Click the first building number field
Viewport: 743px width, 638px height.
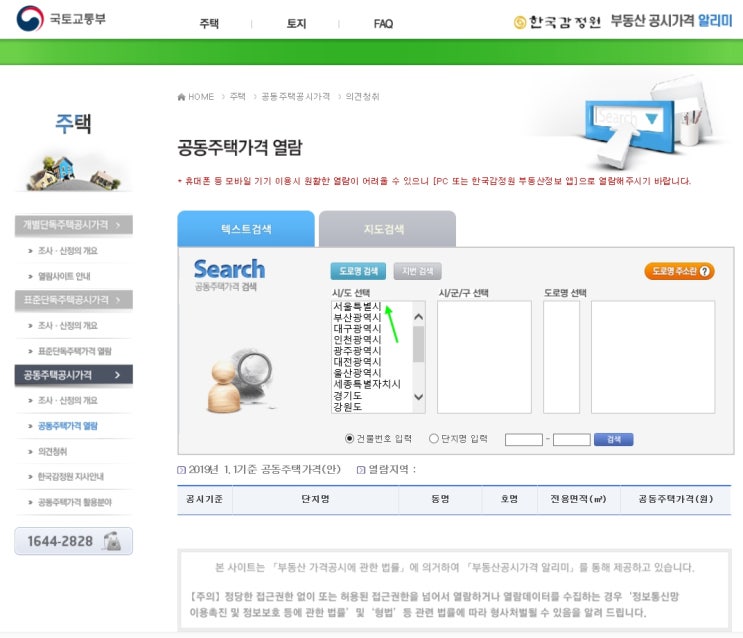[524, 439]
